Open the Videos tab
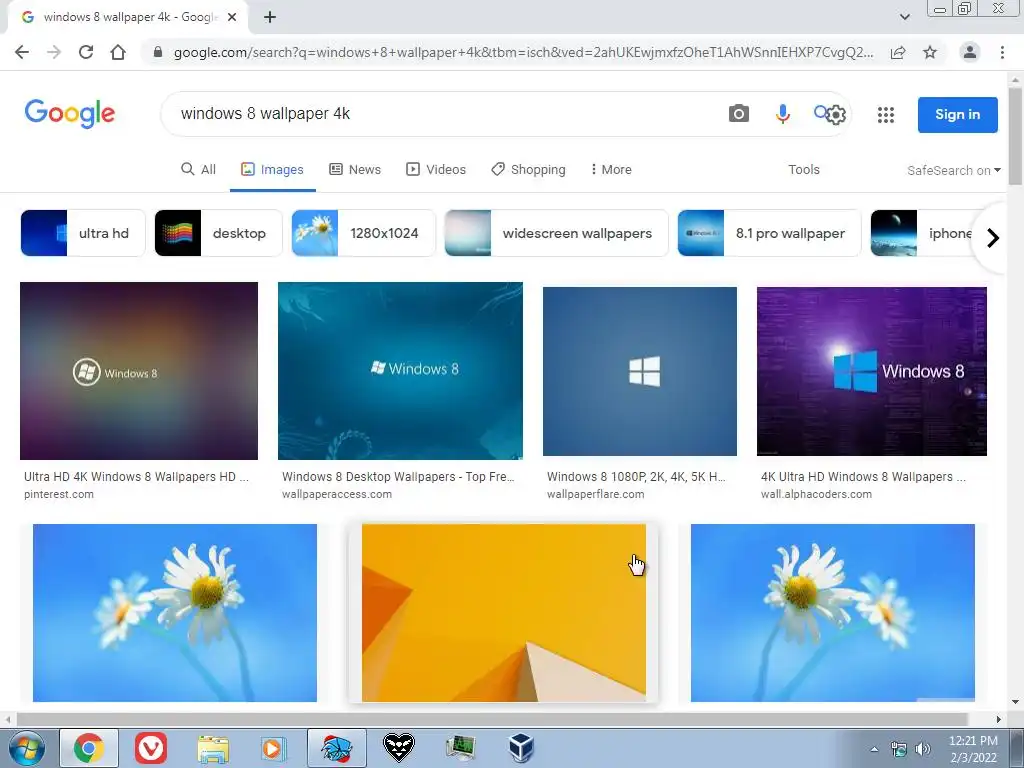The image size is (1024, 768). pyautogui.click(x=436, y=169)
